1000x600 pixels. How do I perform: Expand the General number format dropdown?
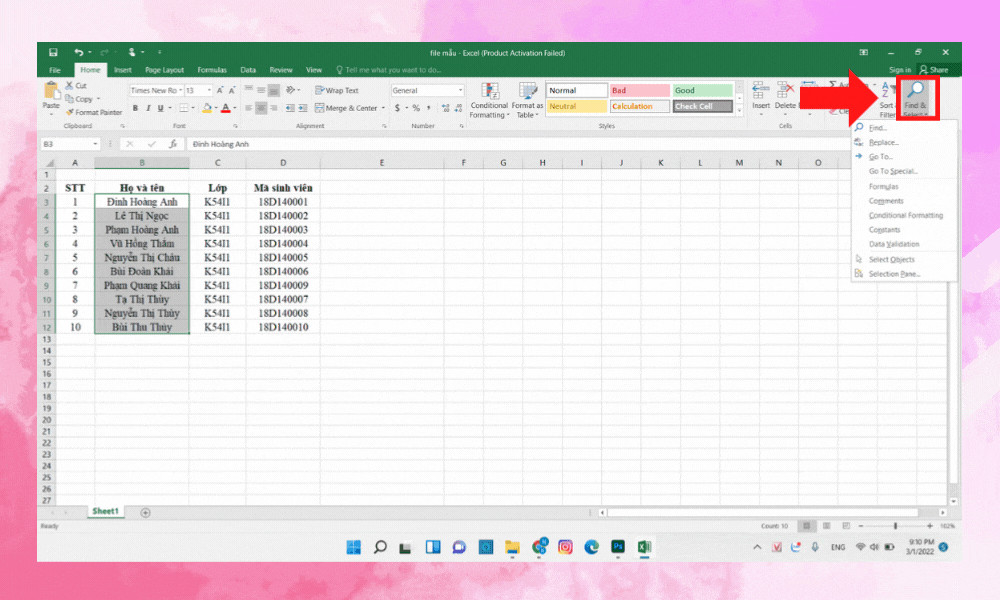point(461,90)
